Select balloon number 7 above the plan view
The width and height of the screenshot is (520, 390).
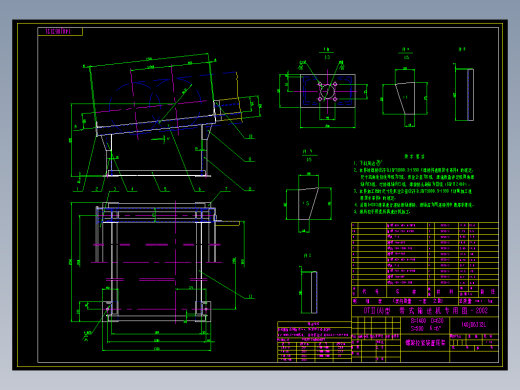pyautogui.click(x=226, y=189)
